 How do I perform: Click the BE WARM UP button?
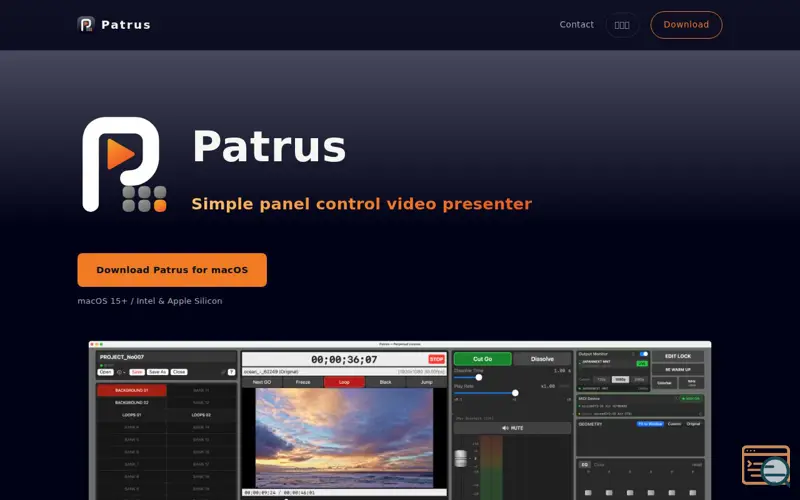(x=678, y=369)
